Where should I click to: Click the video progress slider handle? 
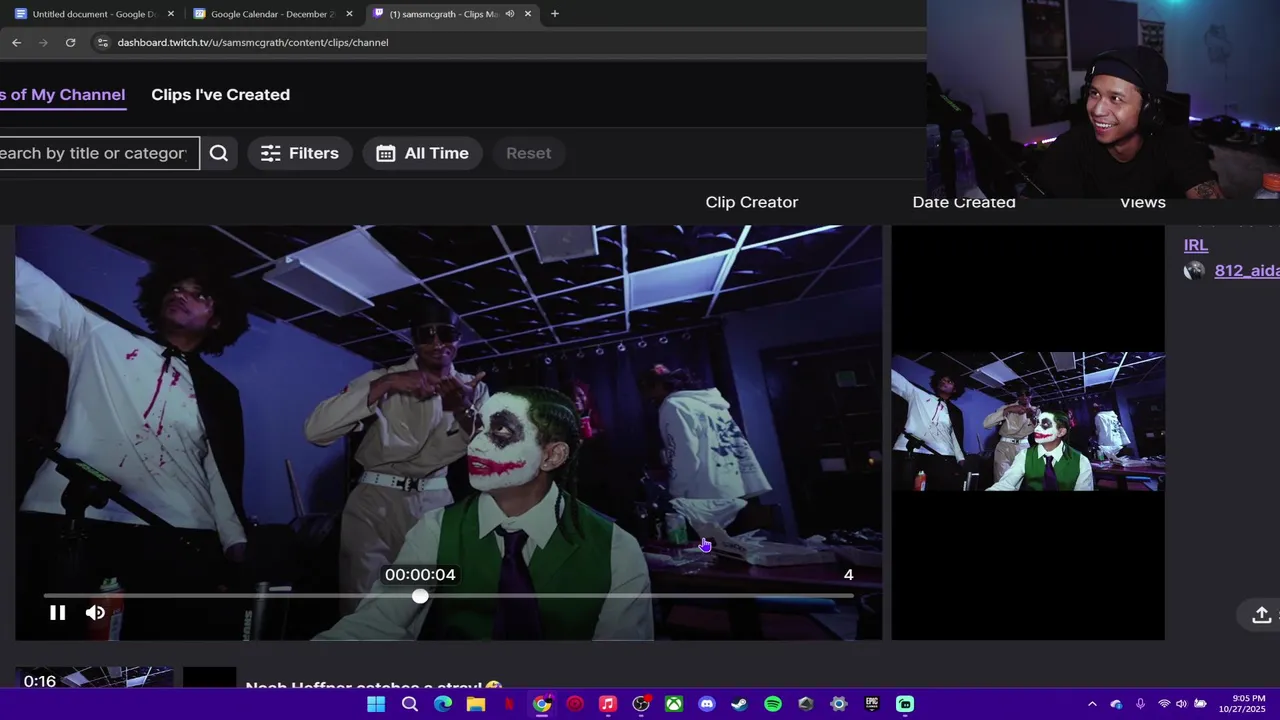pyautogui.click(x=420, y=596)
